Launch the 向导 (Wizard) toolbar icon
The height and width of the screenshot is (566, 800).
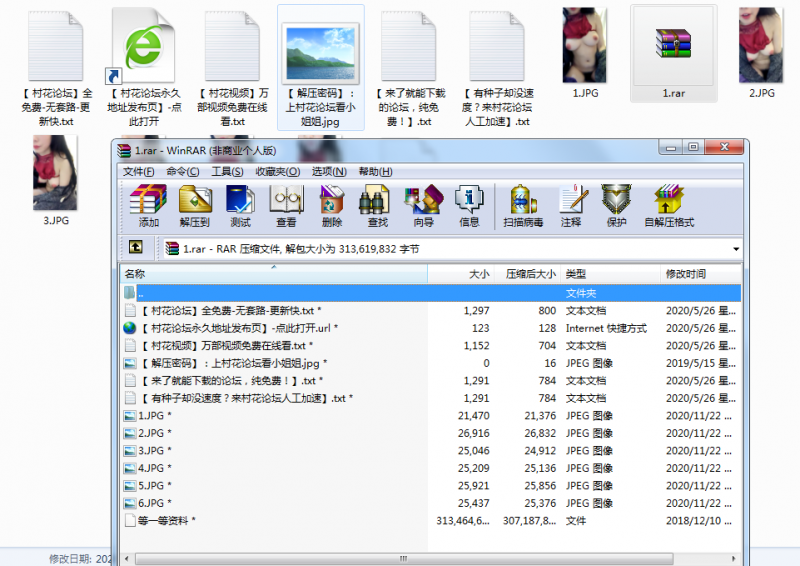point(423,204)
